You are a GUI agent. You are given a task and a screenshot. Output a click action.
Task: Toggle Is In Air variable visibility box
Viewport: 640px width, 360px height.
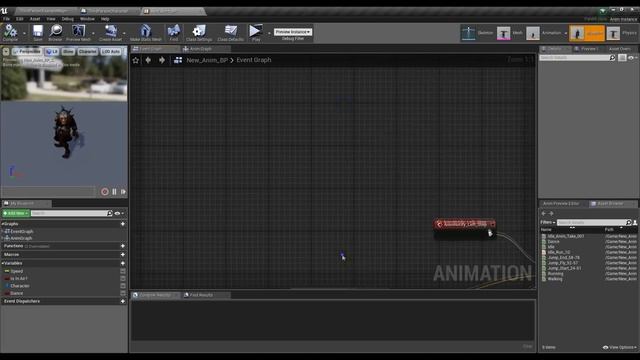click(122, 278)
